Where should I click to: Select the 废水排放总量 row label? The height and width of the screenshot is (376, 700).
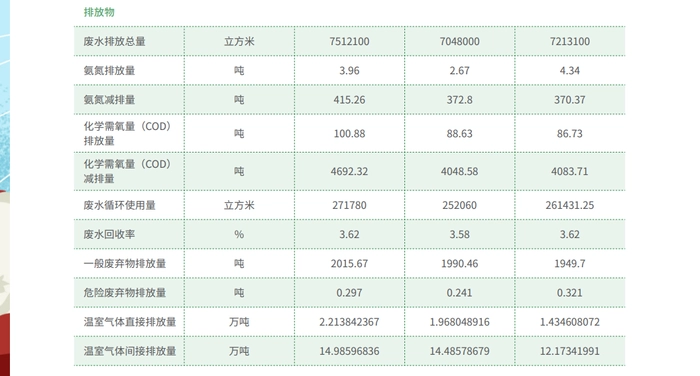114,42
